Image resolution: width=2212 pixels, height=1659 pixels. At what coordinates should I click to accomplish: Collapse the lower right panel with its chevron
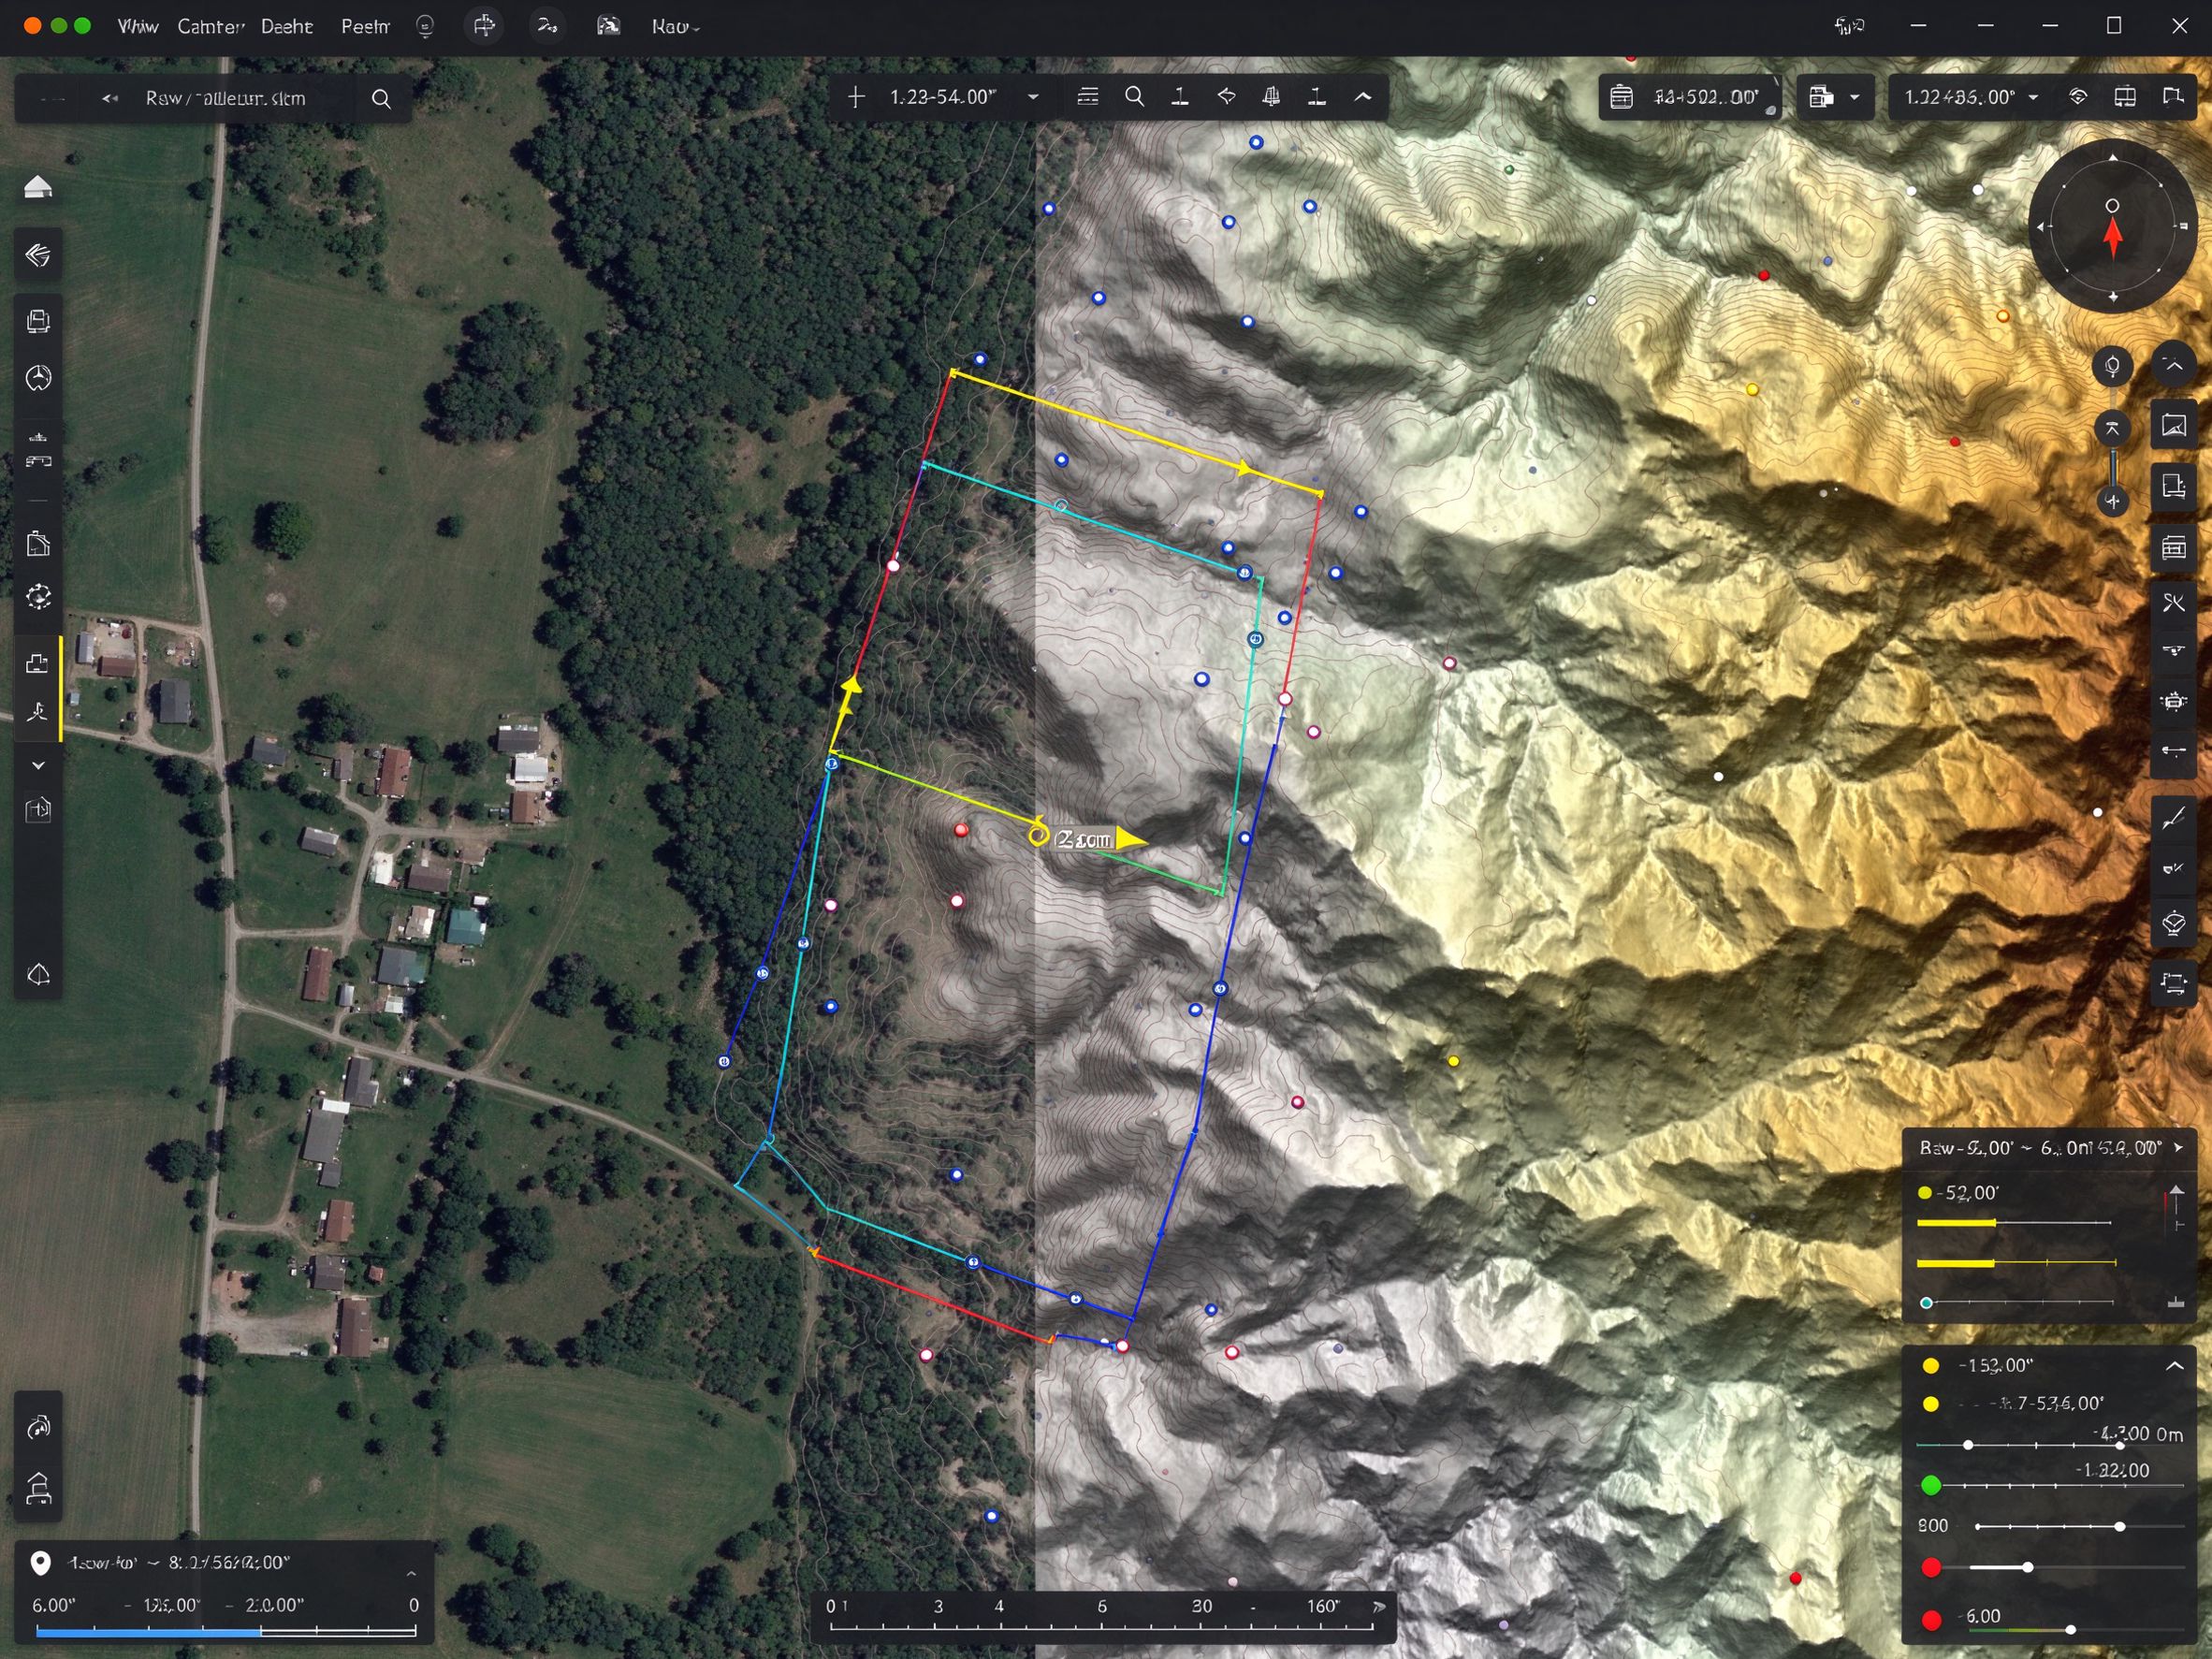coord(2174,1366)
